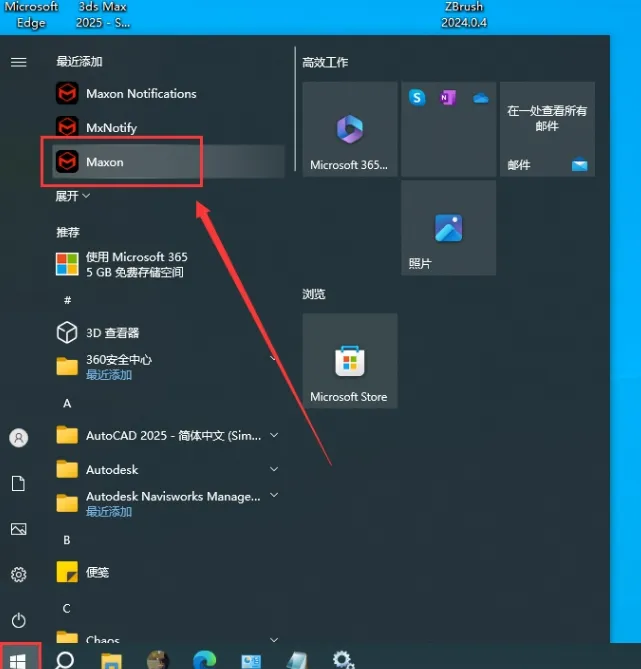Screen dimensions: 641x669
Task: Open Maxon Notifications app
Action: coord(168,93)
